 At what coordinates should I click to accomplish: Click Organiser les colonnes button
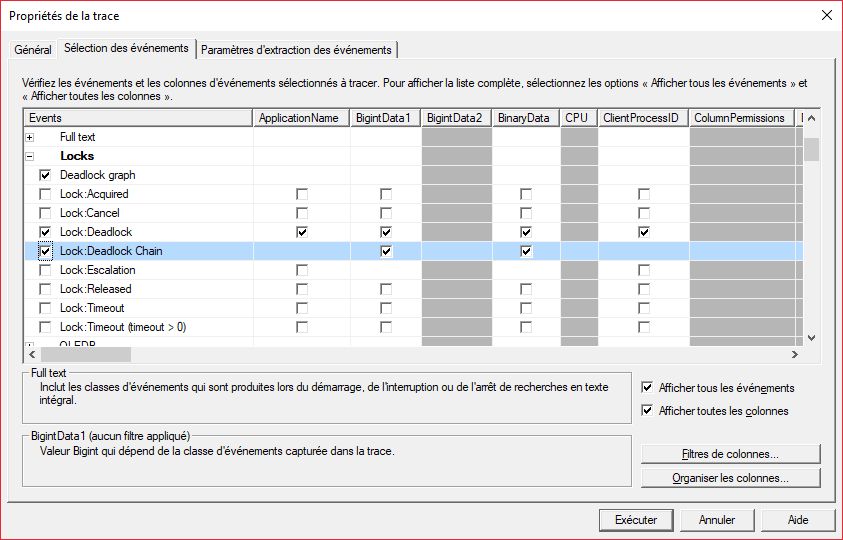point(729,478)
